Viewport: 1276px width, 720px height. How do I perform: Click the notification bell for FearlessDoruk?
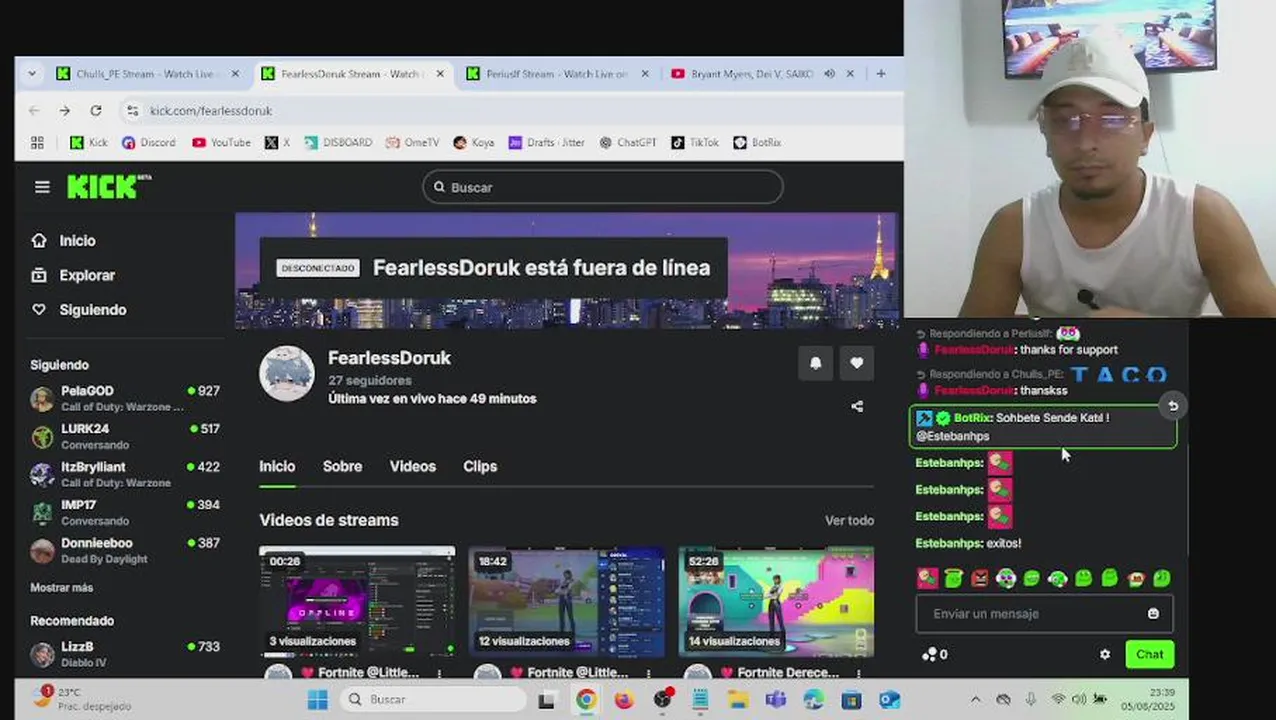815,363
